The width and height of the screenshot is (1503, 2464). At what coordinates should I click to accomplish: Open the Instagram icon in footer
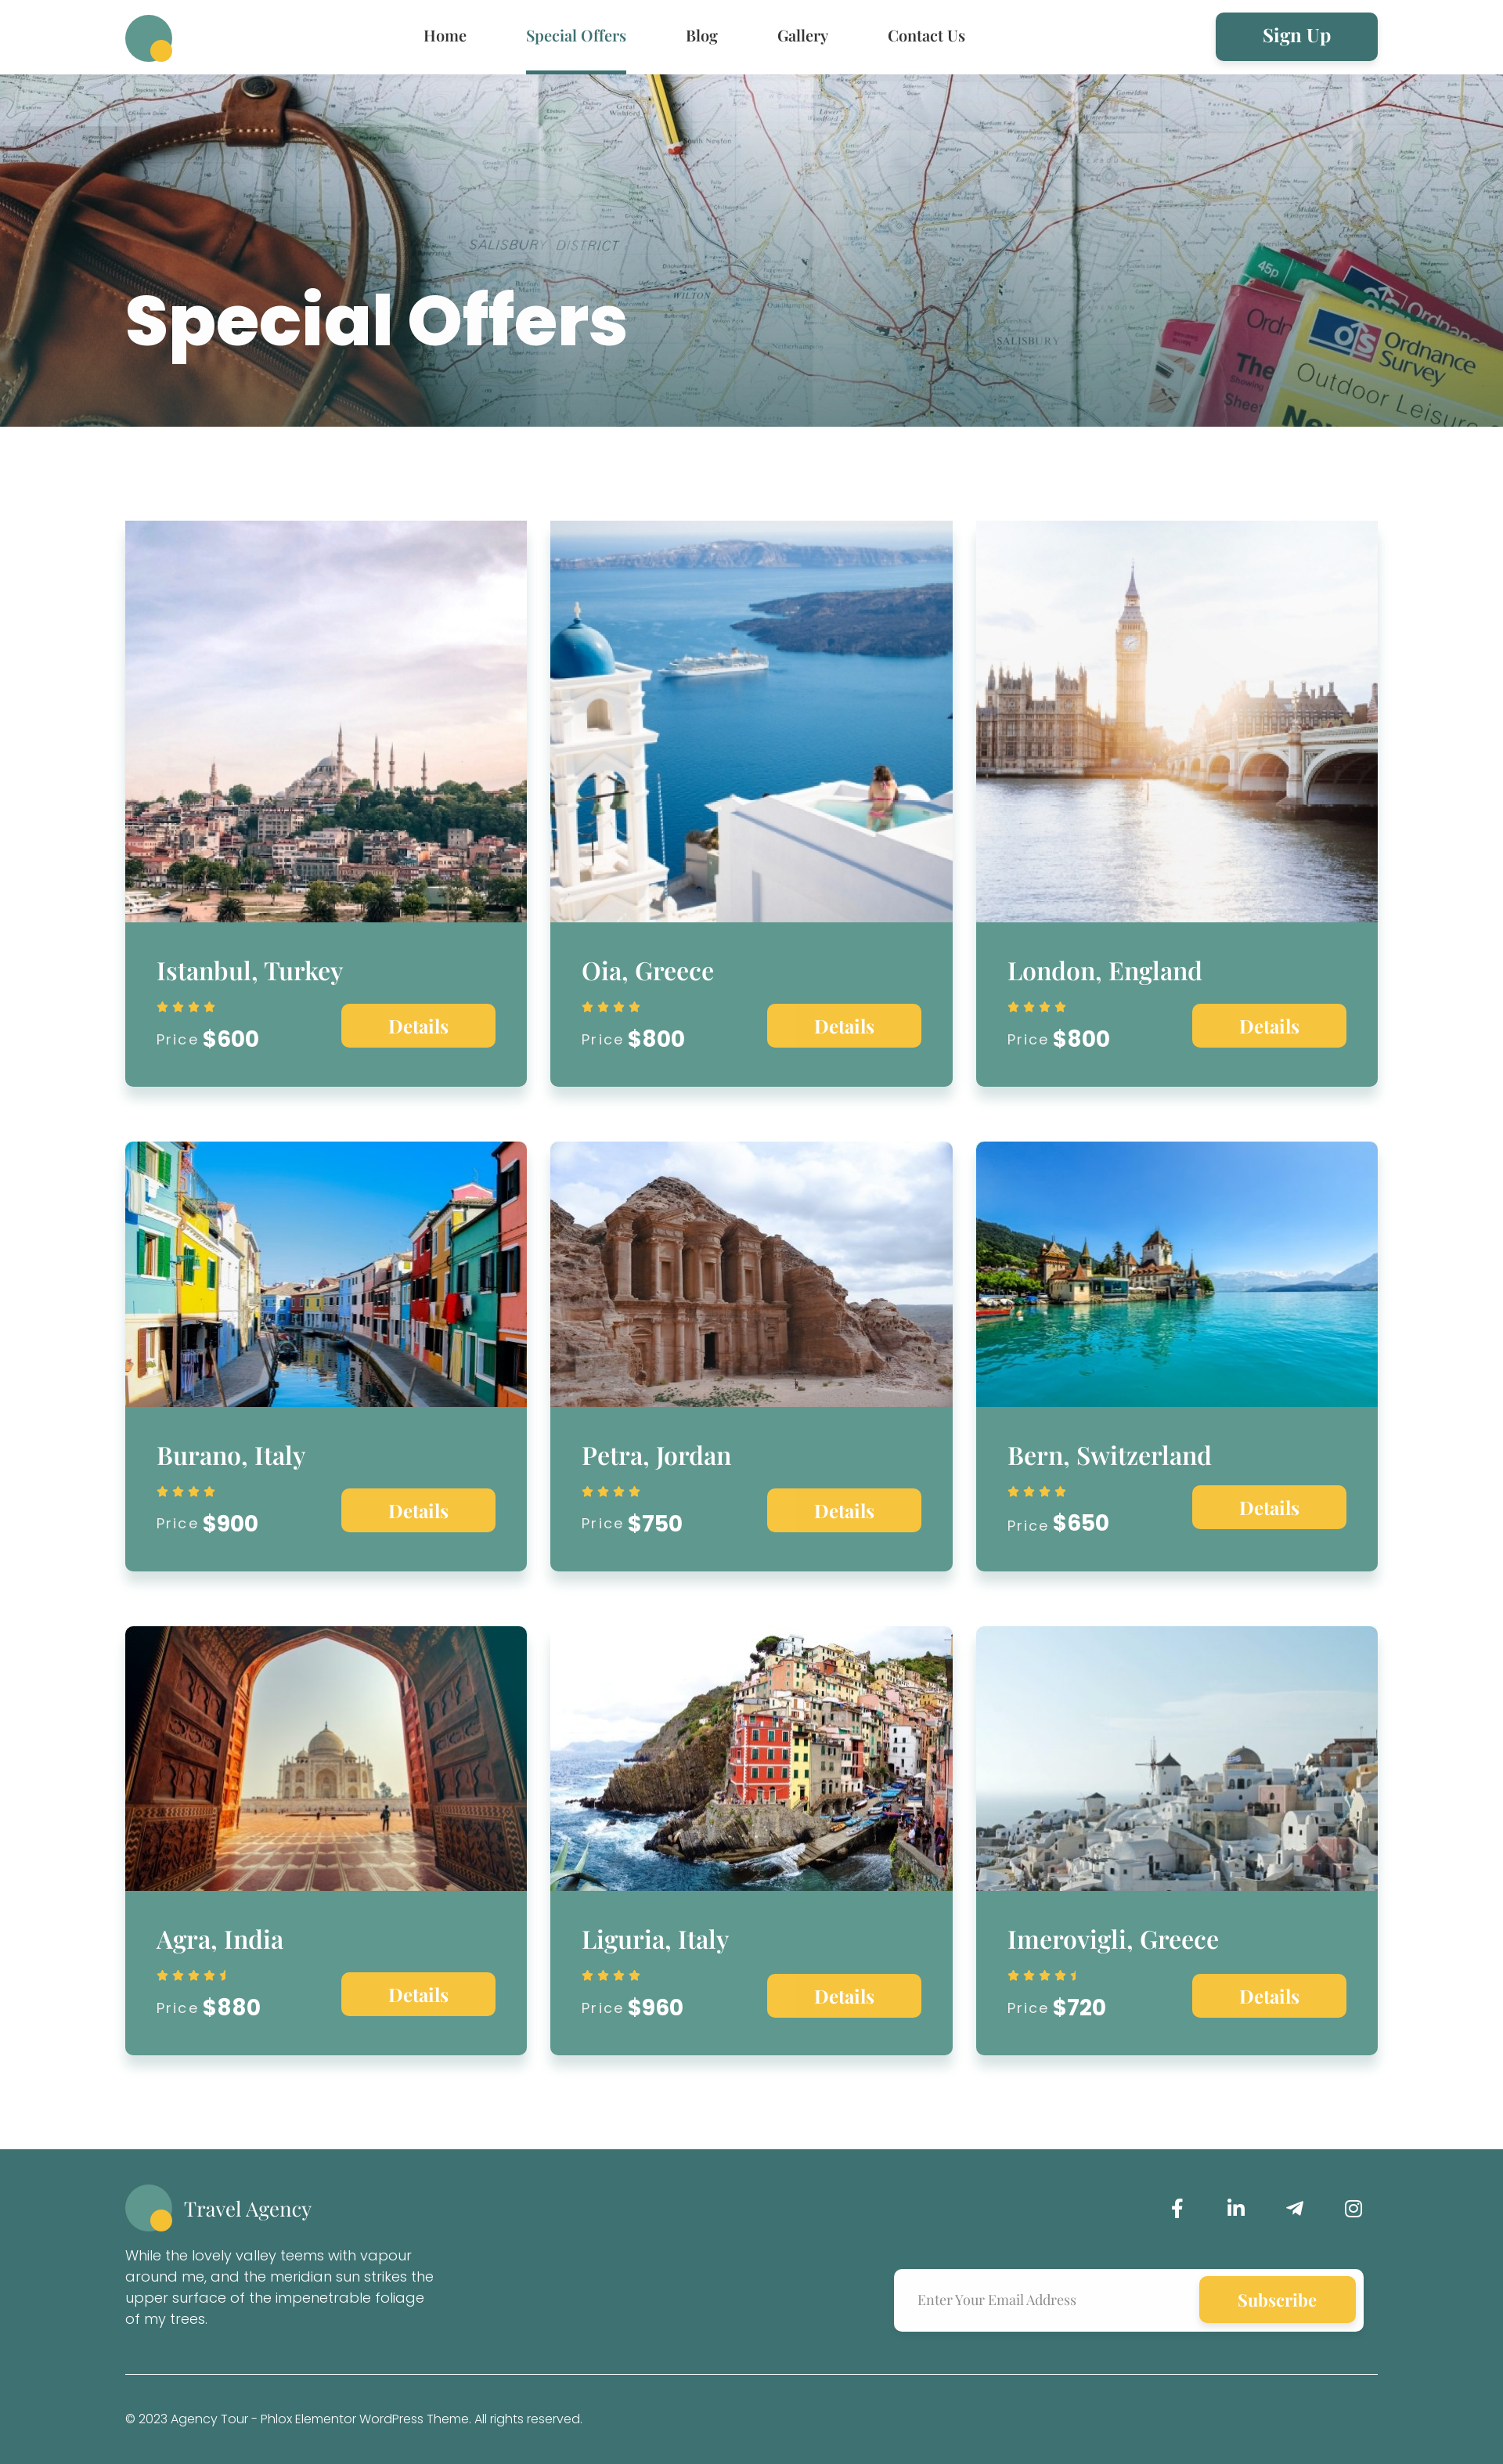click(x=1353, y=2208)
